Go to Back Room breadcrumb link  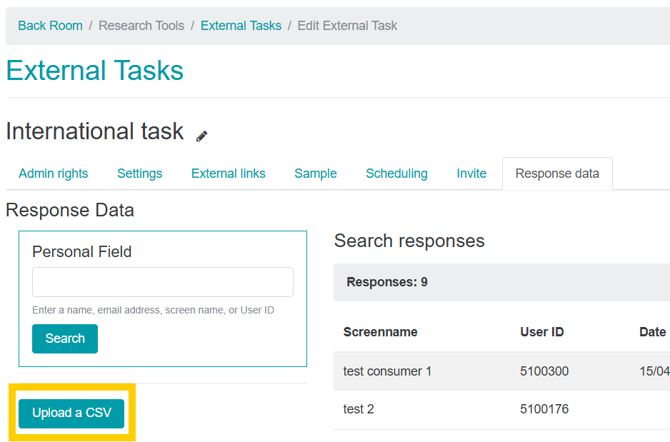point(50,26)
